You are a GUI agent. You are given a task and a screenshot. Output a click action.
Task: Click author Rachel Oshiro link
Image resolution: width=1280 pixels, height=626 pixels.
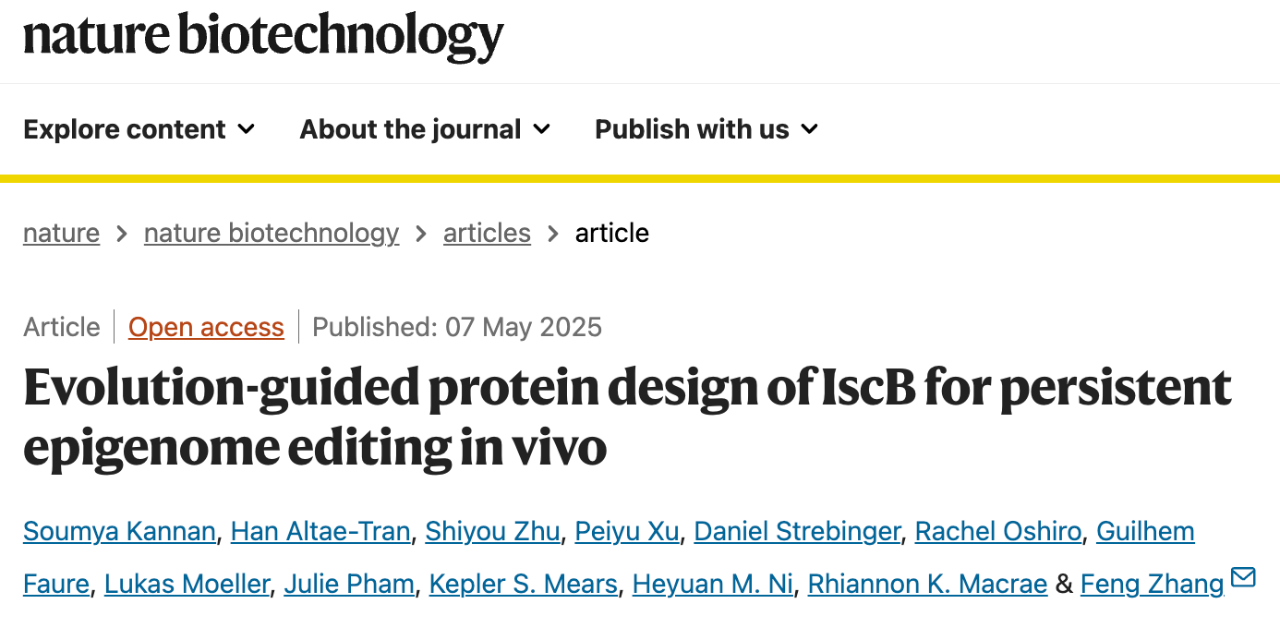[x=998, y=531]
